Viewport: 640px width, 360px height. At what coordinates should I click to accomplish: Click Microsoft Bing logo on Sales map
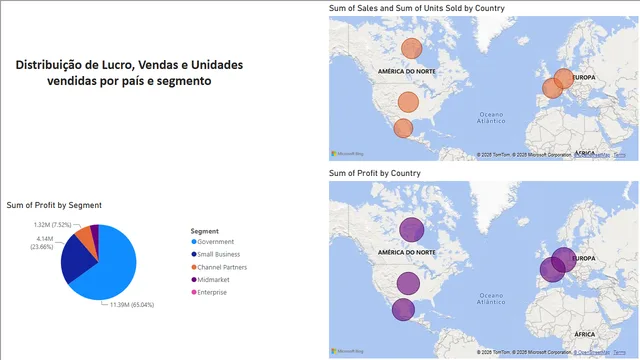[x=347, y=154]
